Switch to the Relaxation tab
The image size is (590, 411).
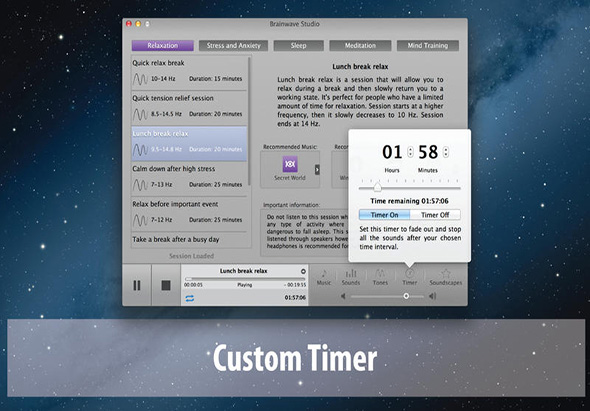click(x=163, y=46)
